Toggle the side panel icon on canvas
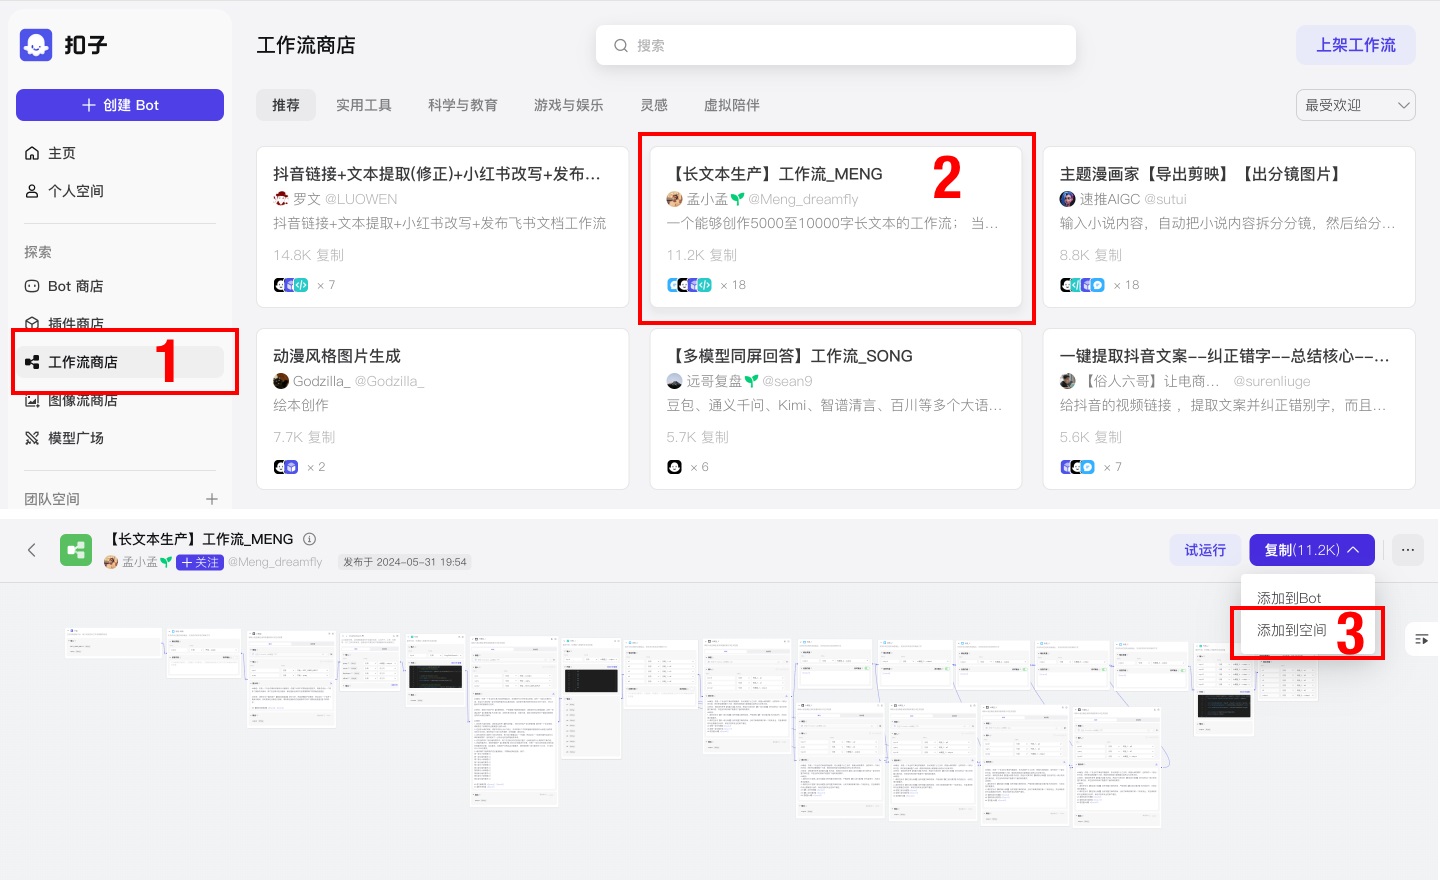1440x880 pixels. tap(1422, 639)
